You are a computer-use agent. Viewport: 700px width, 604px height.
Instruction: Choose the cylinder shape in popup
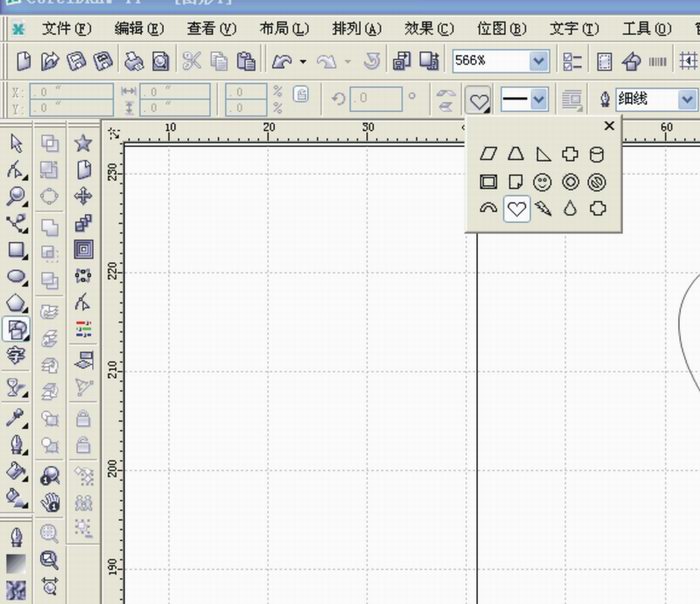597,154
